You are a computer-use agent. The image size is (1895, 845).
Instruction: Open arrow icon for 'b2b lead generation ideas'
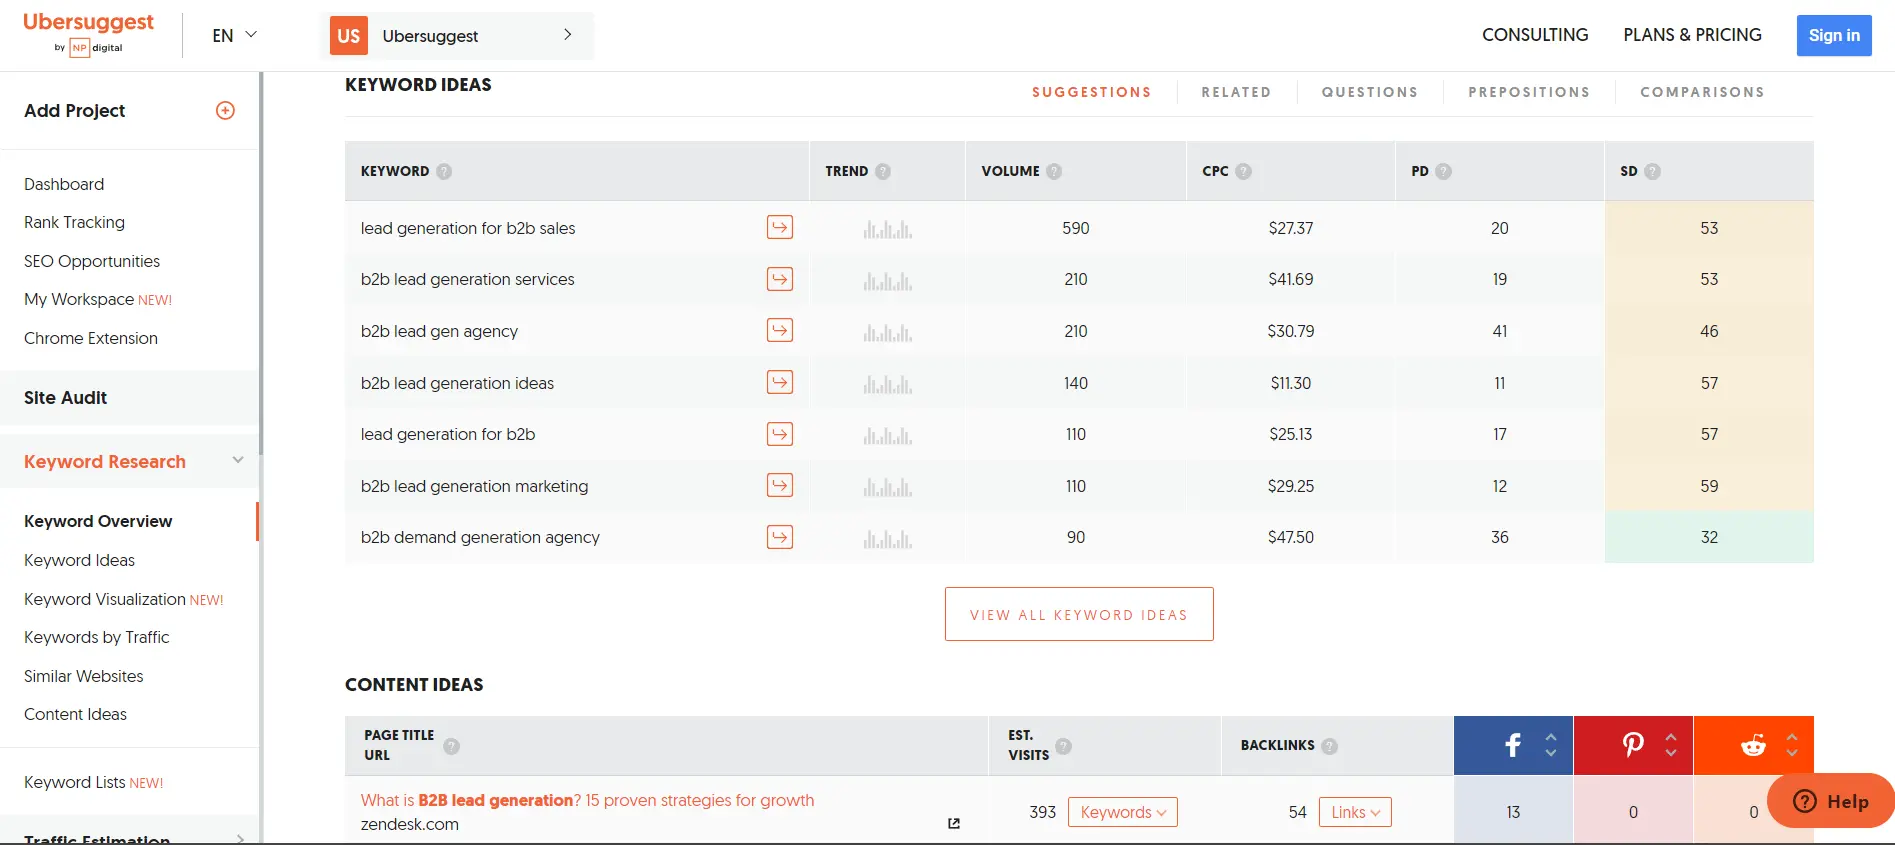click(x=780, y=382)
